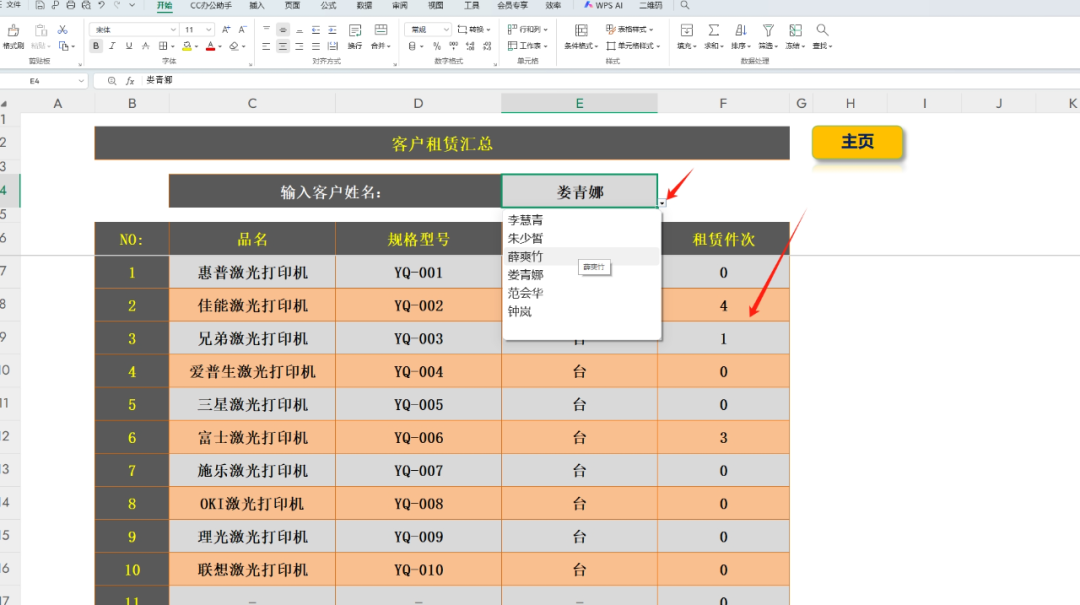
Task: Click the thousands separator icon
Action: pos(453,46)
